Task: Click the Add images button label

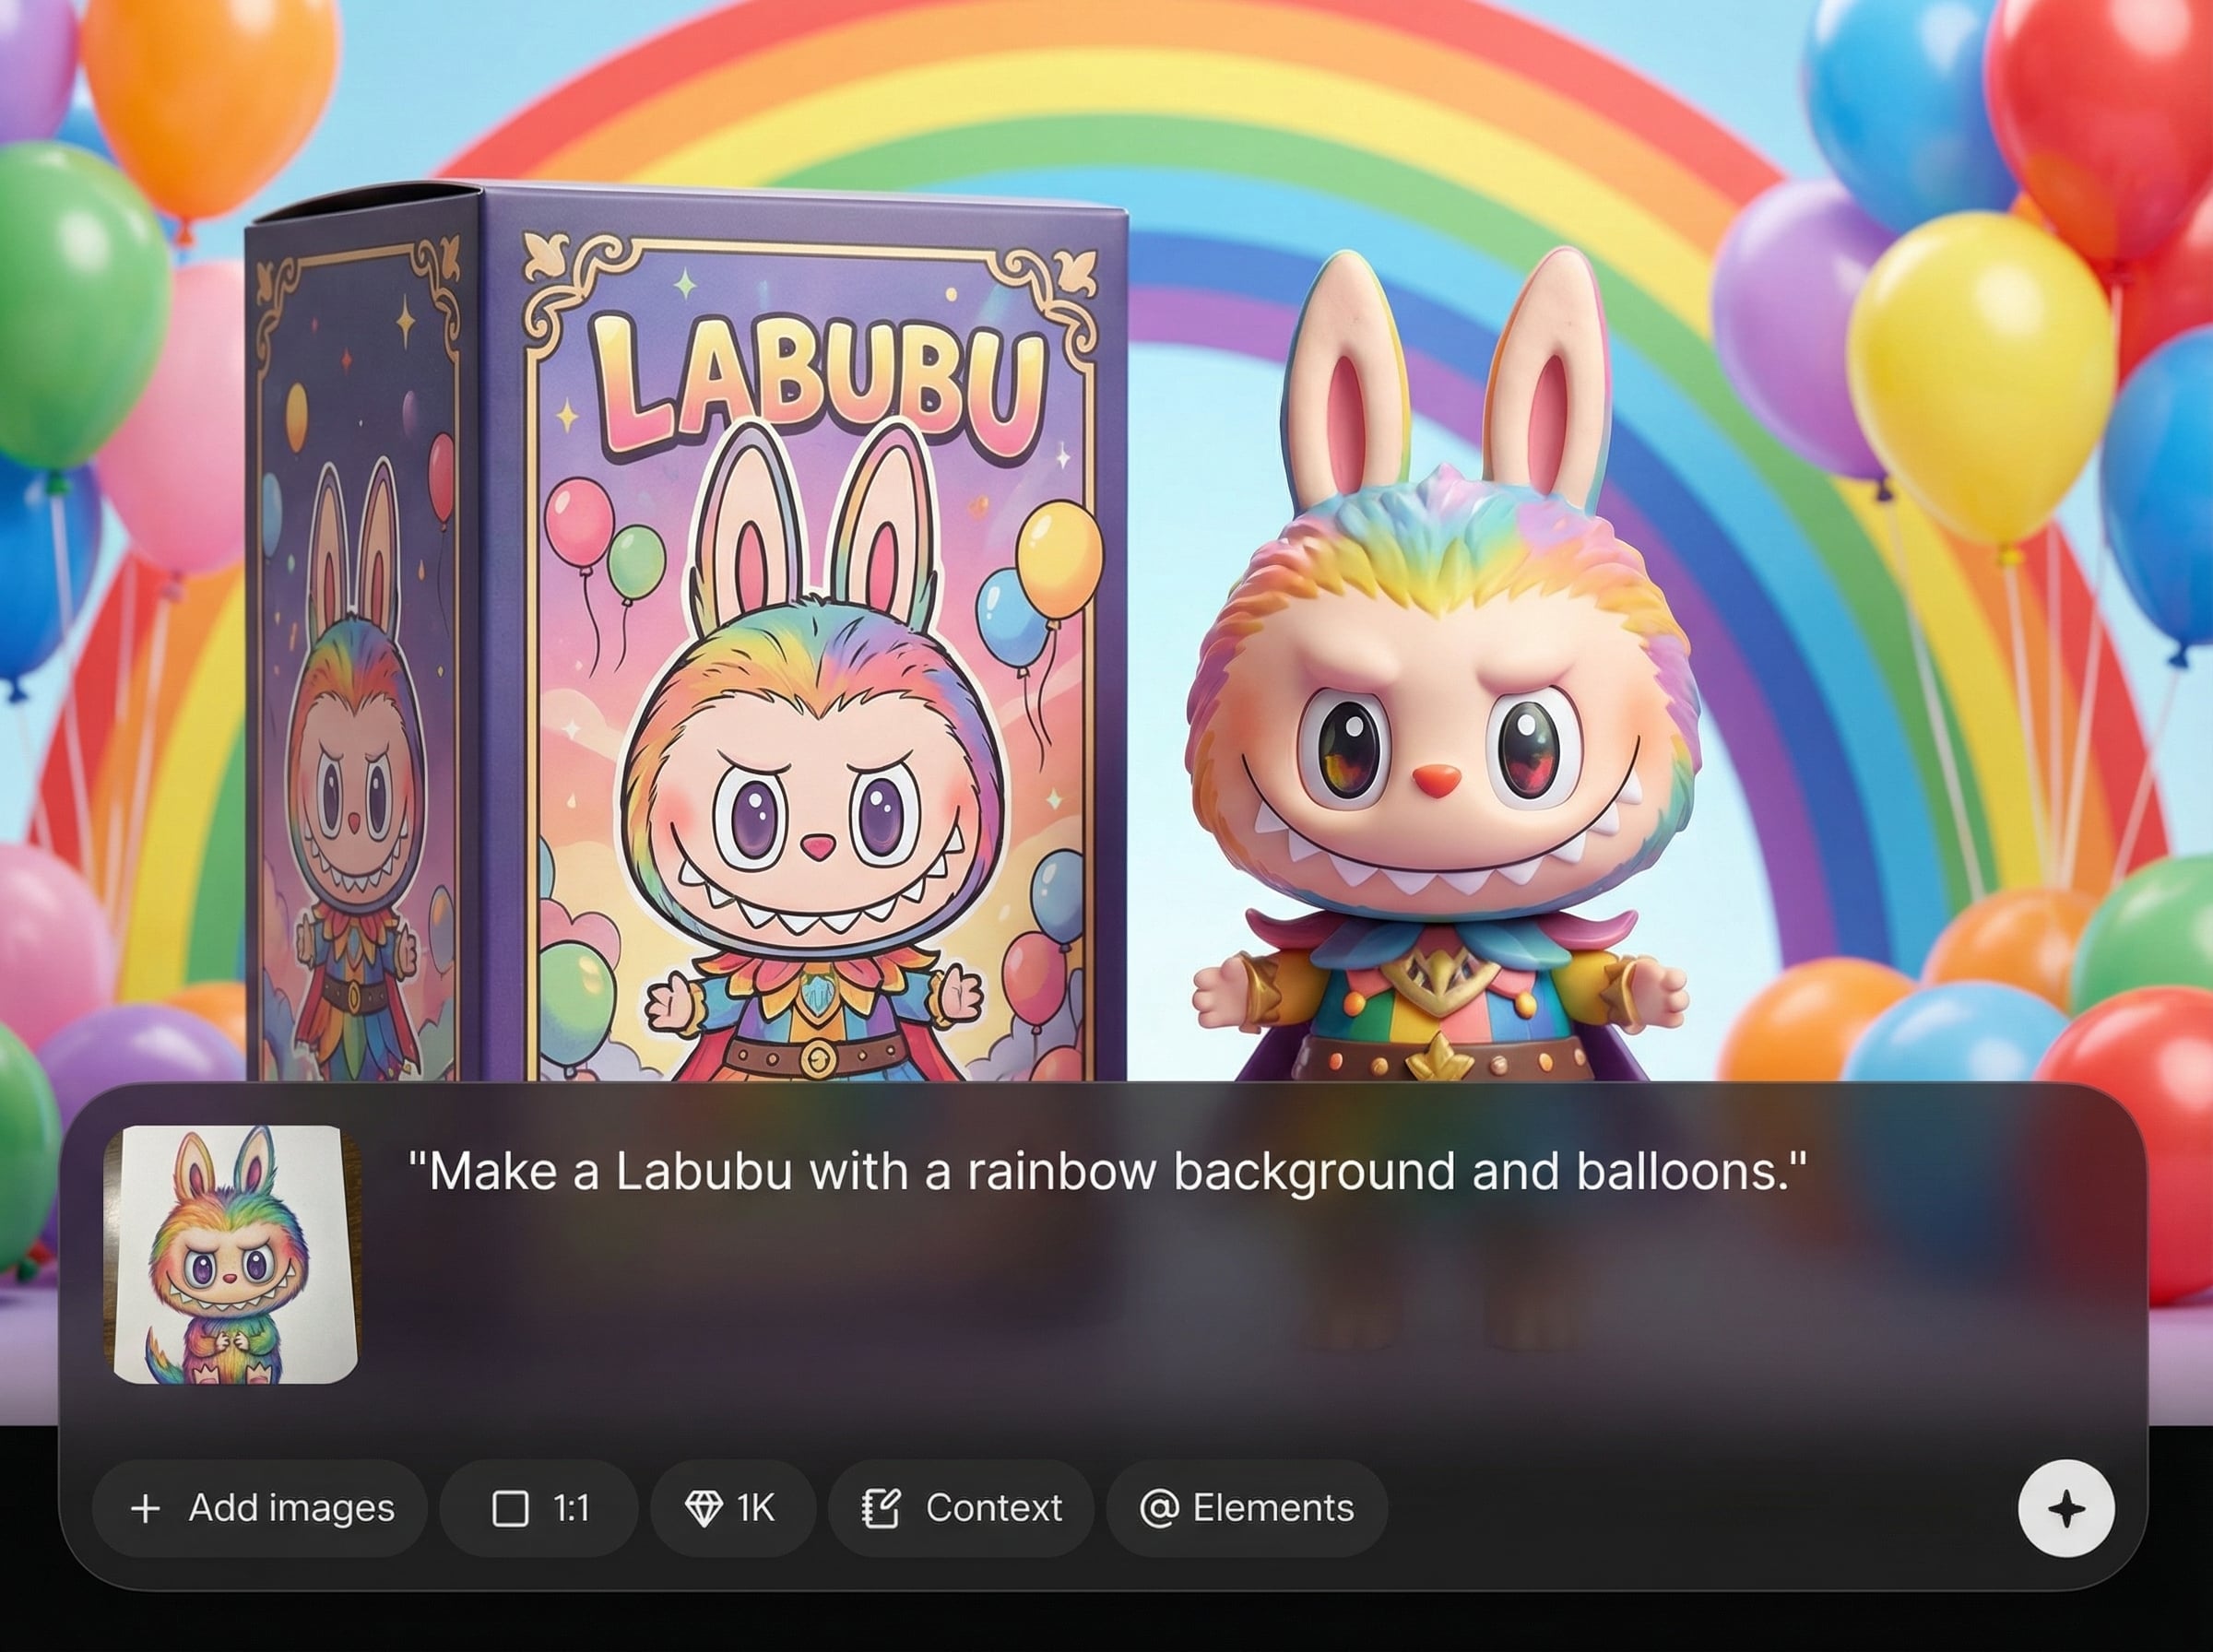Action: click(x=291, y=1508)
